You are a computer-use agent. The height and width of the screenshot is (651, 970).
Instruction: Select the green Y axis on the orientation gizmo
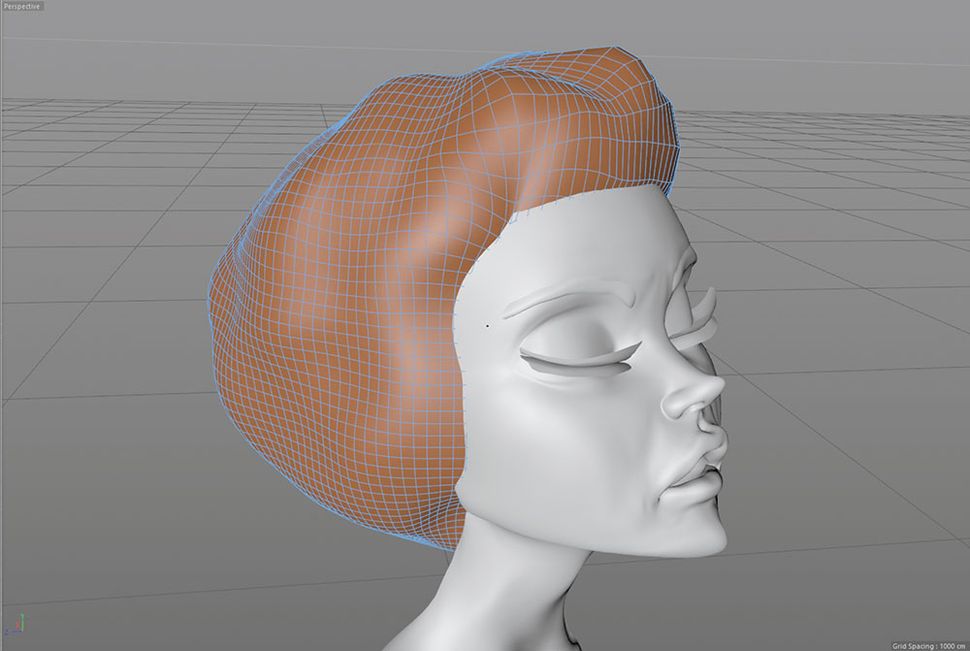pos(22,613)
